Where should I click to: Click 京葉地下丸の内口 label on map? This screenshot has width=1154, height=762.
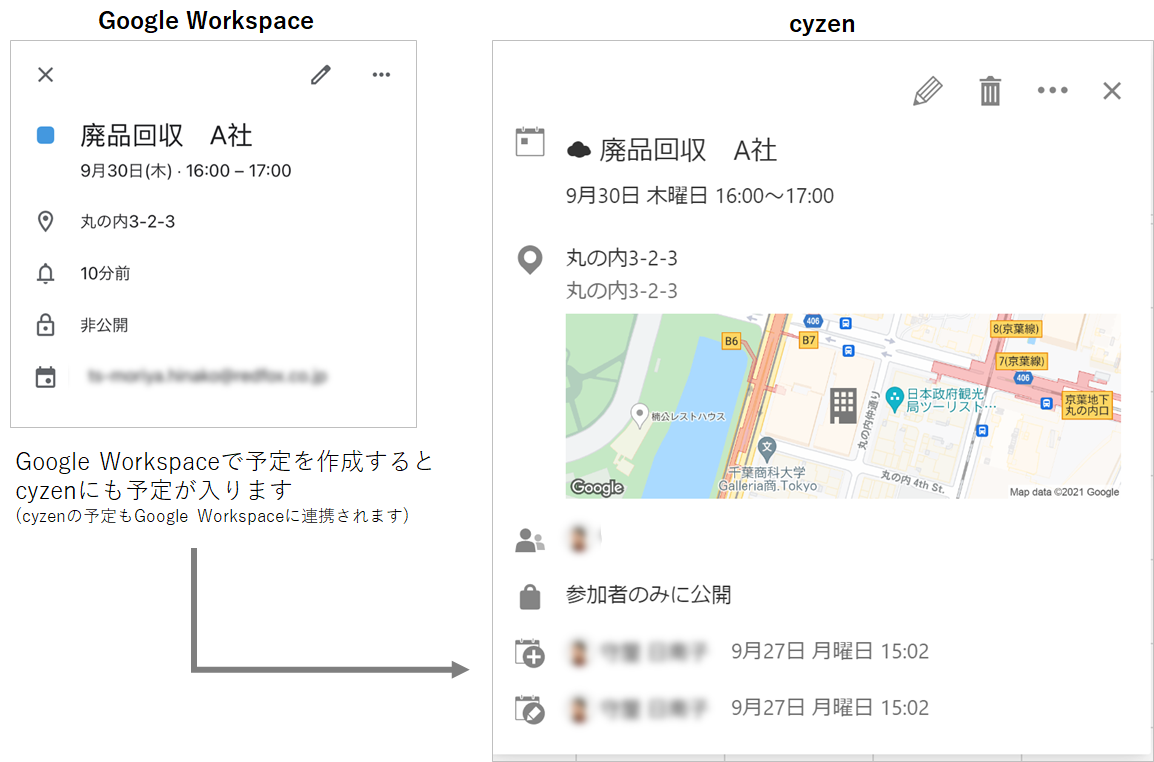point(1086,405)
